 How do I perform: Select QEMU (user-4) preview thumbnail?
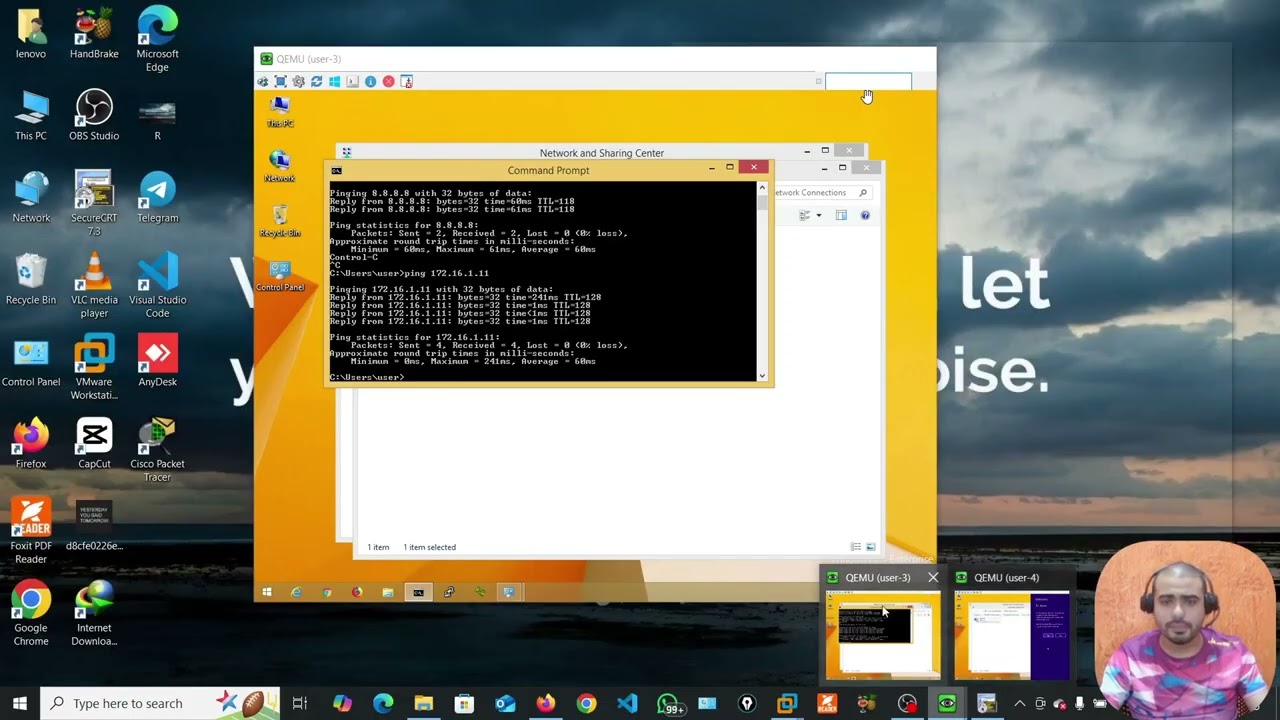[x=1011, y=634]
